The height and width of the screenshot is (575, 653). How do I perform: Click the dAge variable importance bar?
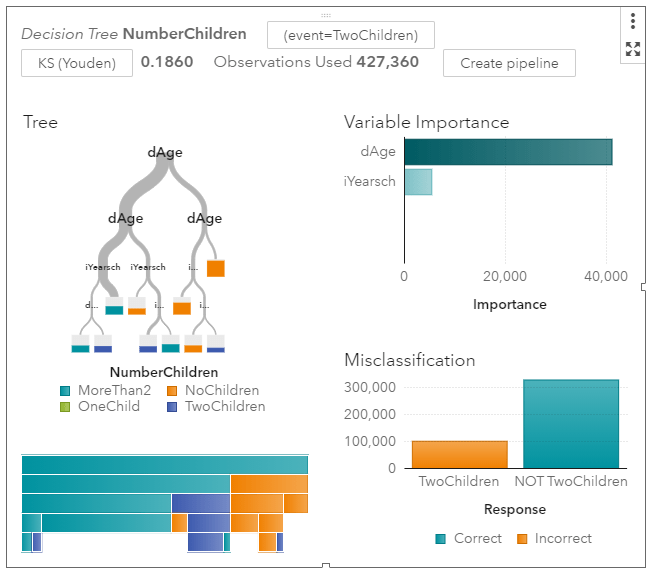pos(507,152)
